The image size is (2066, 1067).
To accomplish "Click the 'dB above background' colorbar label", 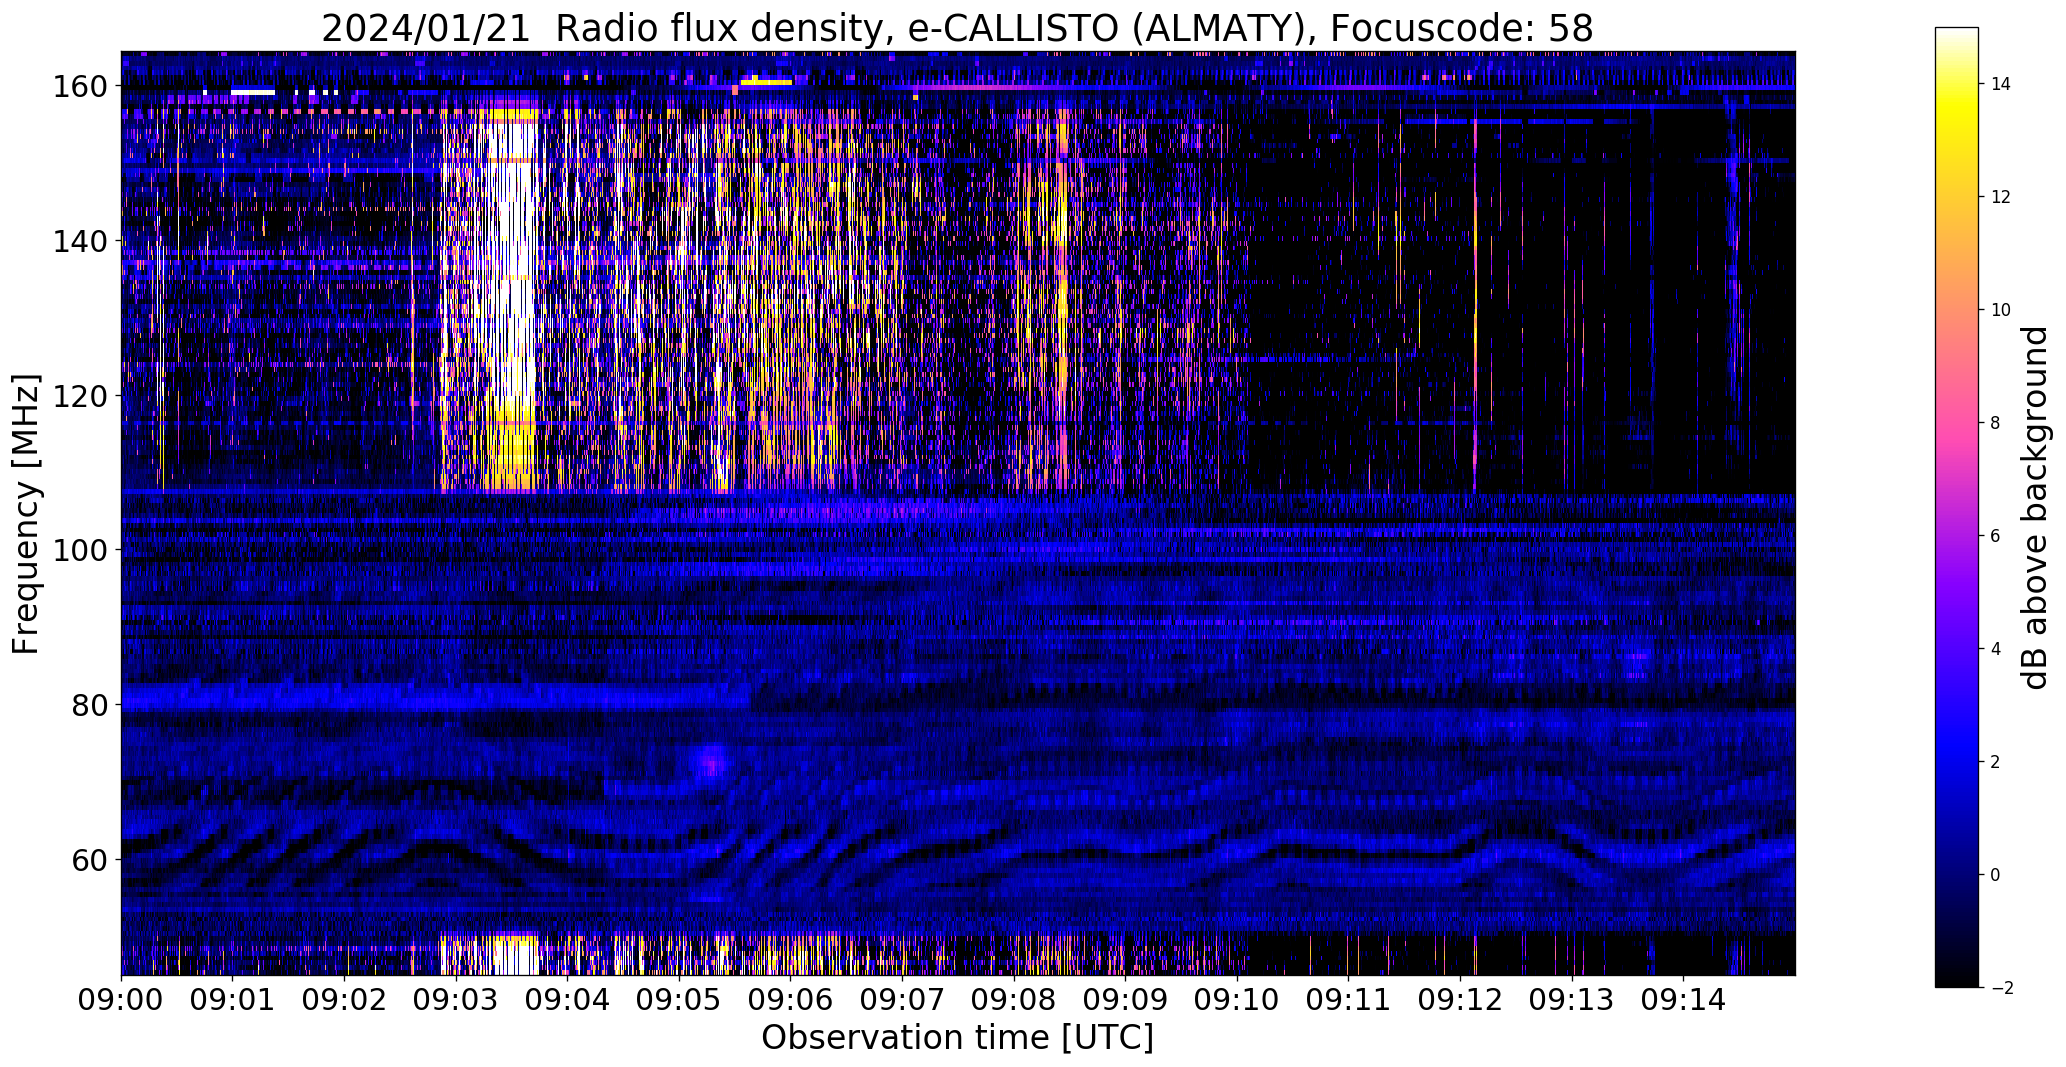I will [2034, 507].
